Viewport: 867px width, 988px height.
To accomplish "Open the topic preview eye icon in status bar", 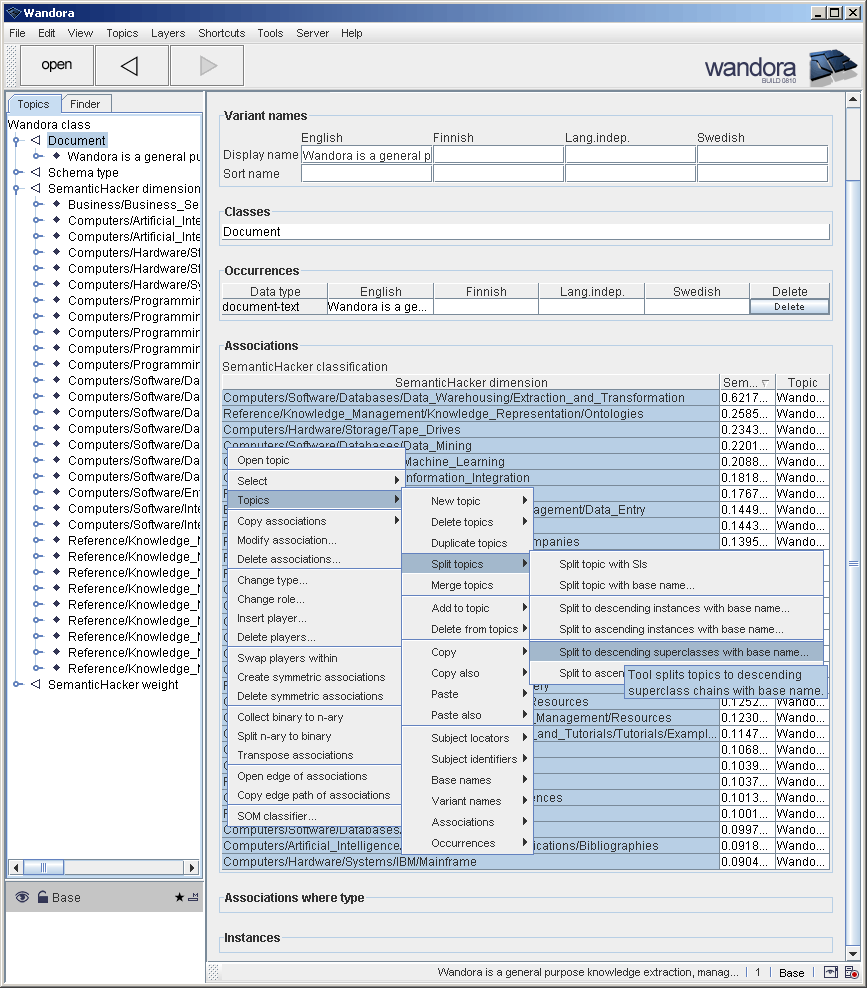I will pos(830,973).
